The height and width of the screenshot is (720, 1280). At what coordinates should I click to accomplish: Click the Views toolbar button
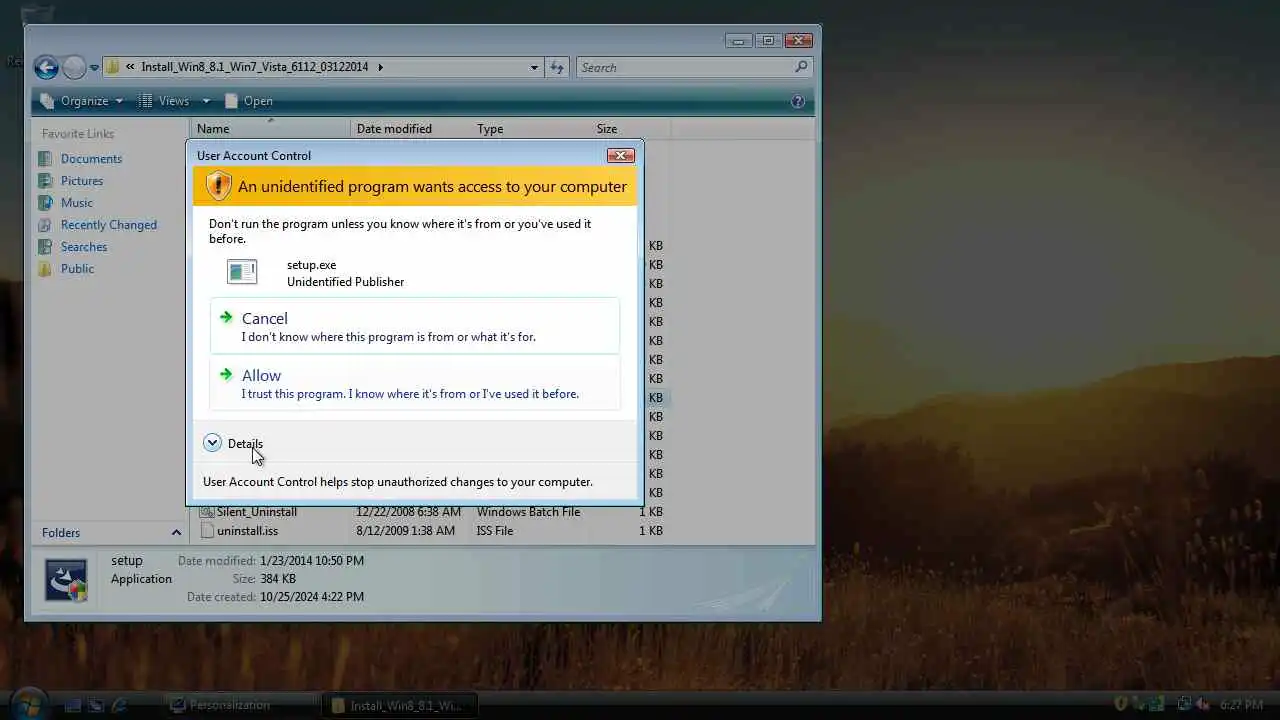click(x=165, y=101)
